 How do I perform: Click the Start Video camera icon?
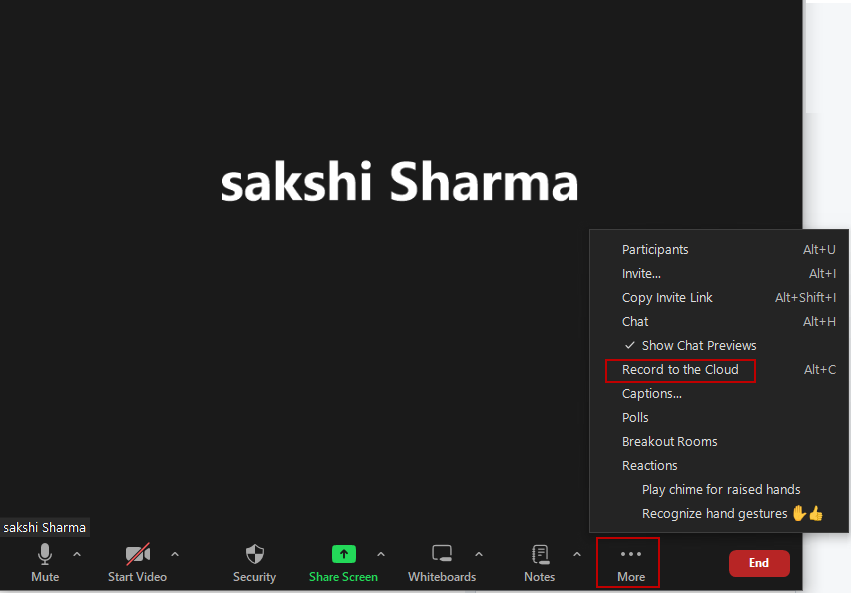click(138, 554)
